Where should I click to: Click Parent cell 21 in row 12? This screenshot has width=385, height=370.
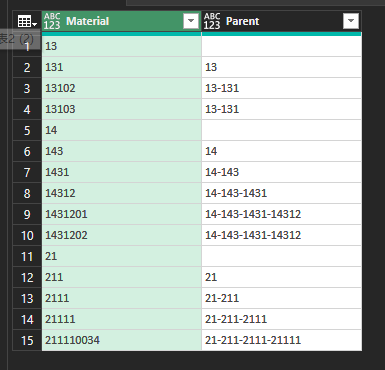pos(282,277)
